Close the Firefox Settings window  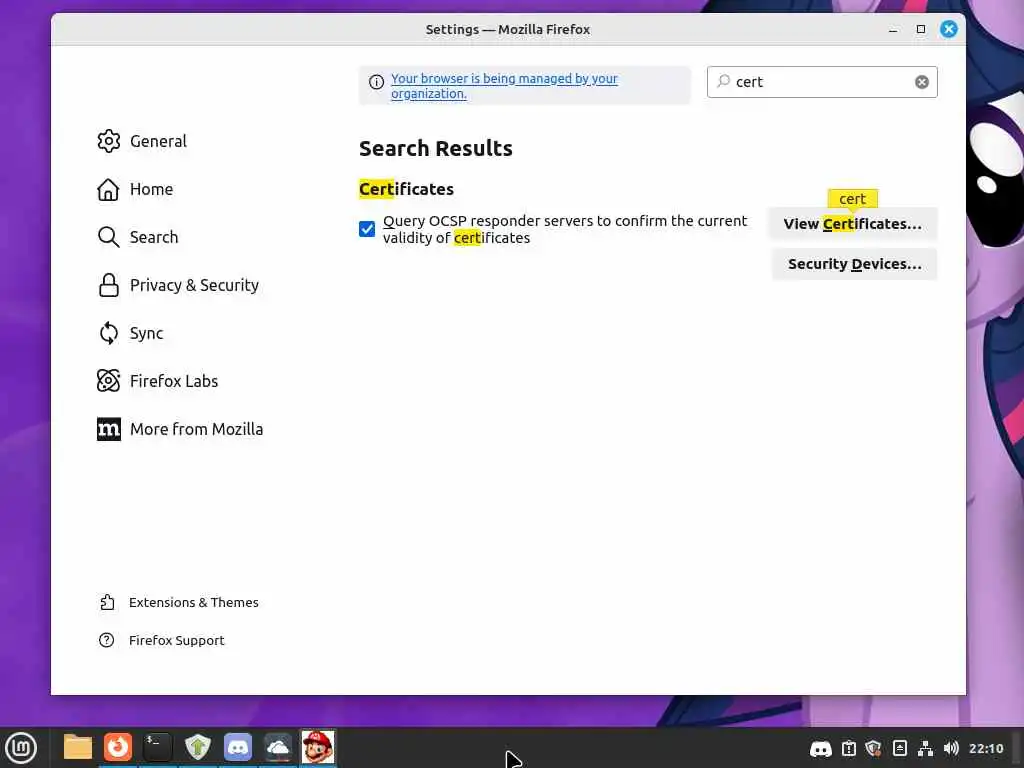pyautogui.click(x=949, y=29)
